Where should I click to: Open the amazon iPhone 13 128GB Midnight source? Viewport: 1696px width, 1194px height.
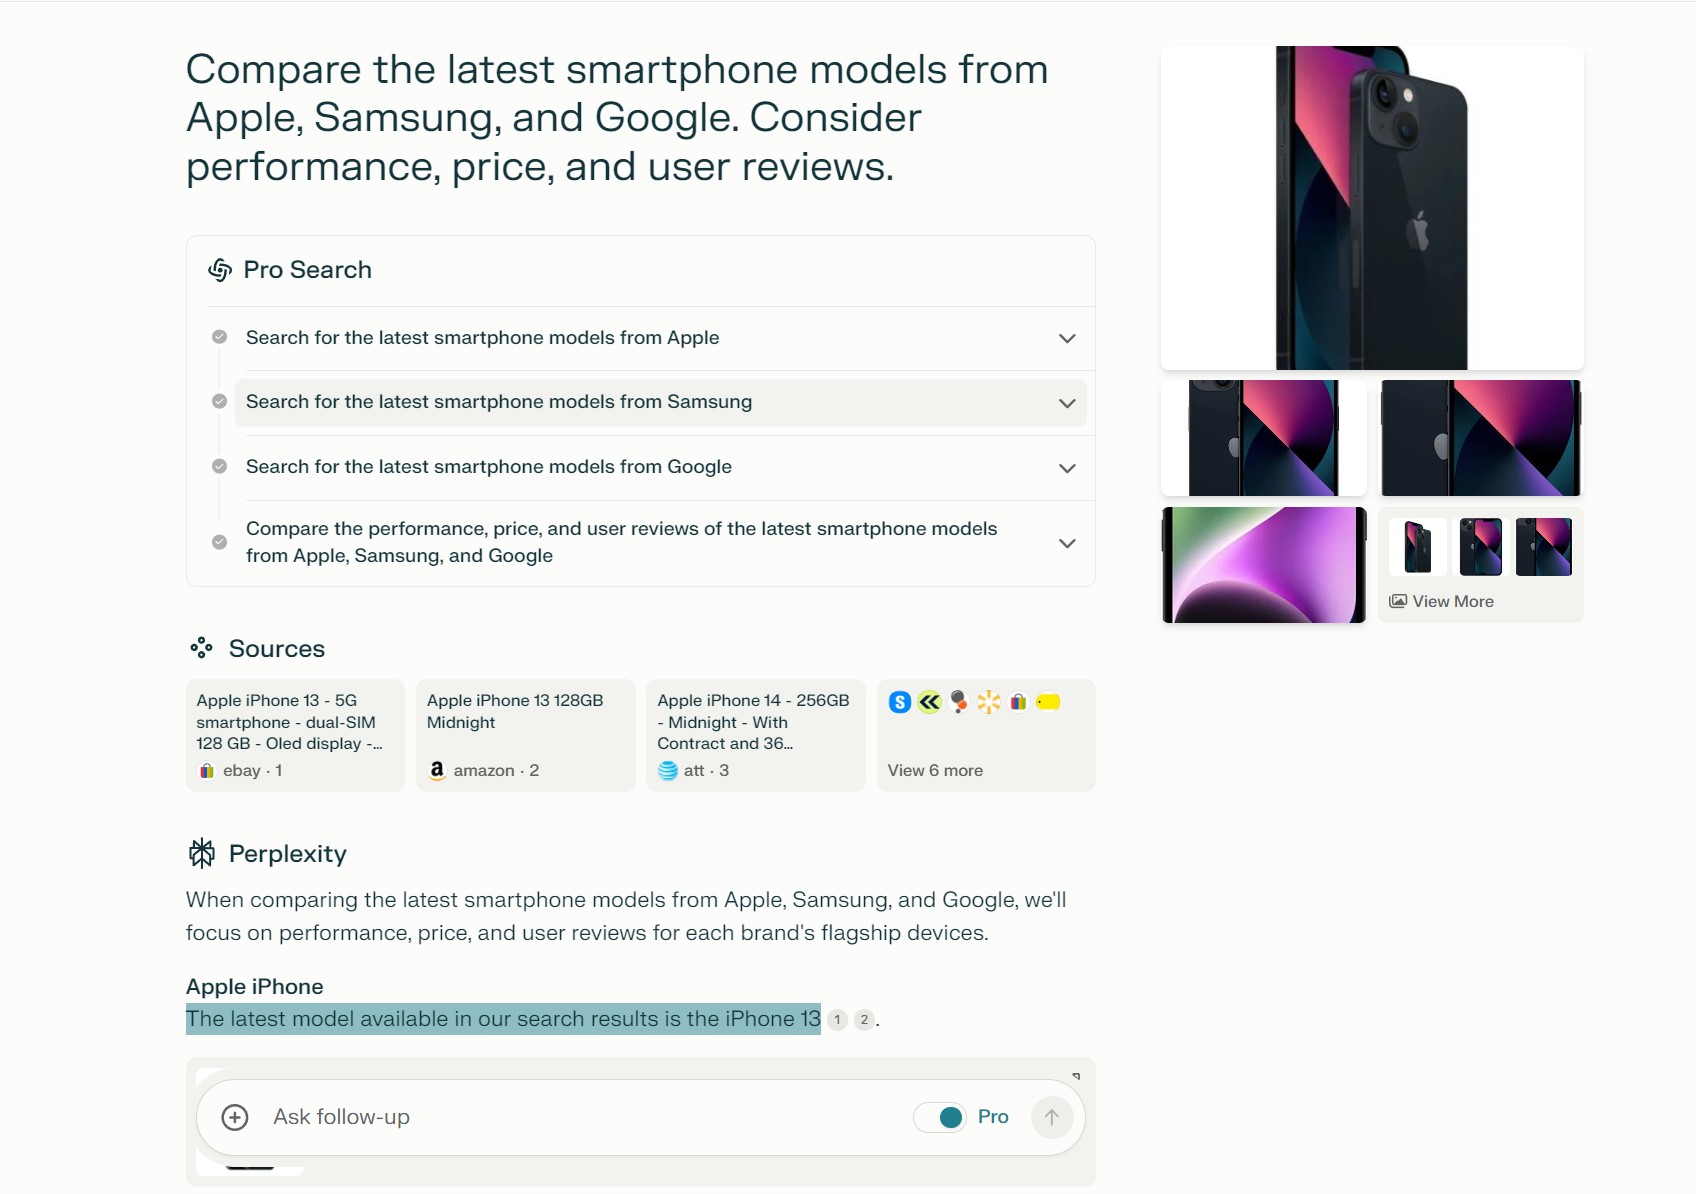click(x=526, y=735)
